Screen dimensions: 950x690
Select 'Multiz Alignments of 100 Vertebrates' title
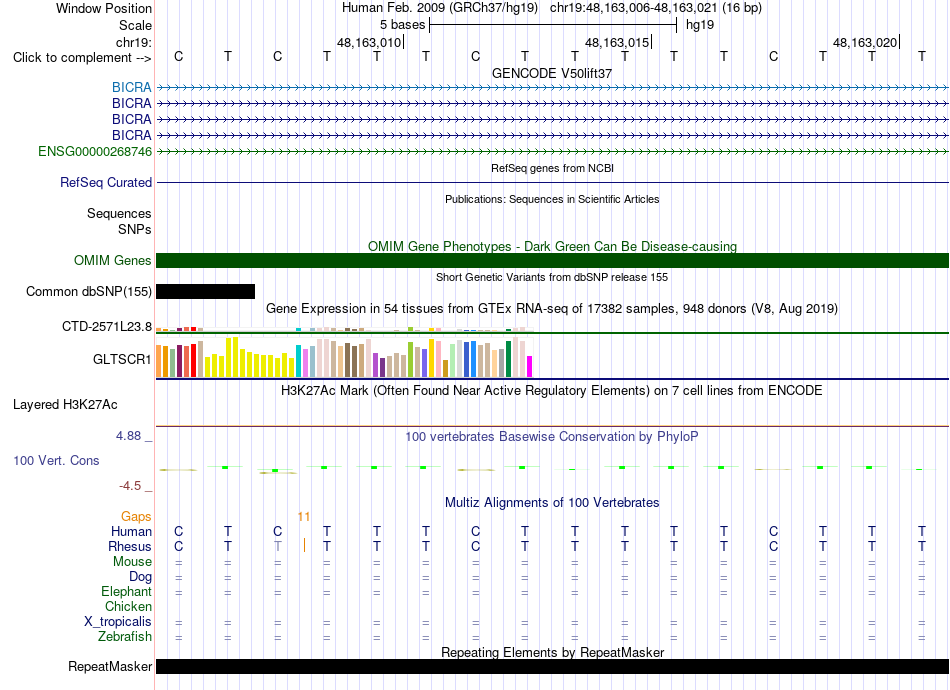[552, 503]
